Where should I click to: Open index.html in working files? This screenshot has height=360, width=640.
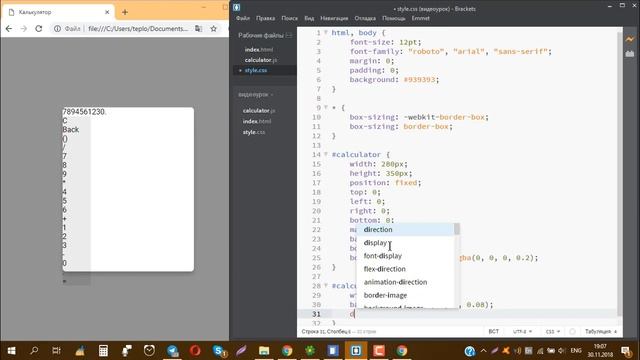click(259, 49)
